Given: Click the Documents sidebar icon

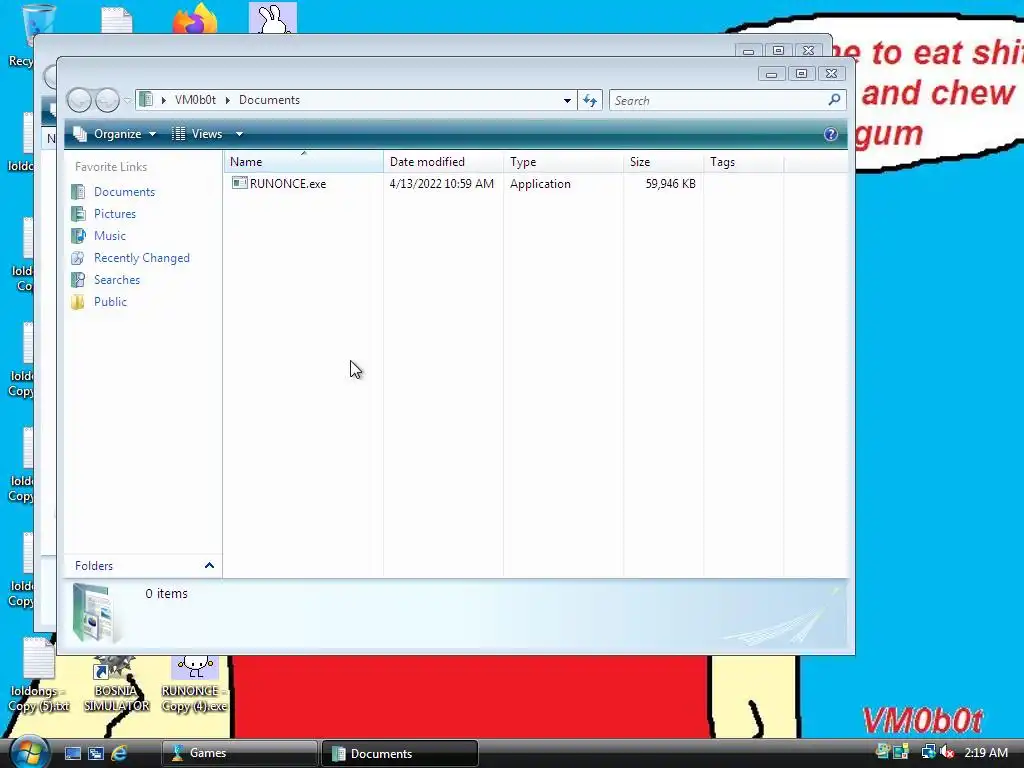Looking at the screenshot, I should [x=78, y=191].
